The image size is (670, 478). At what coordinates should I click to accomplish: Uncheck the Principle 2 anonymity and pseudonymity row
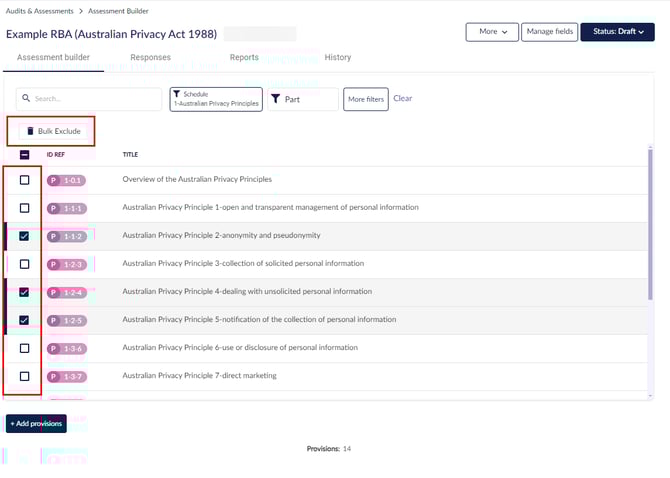(24, 236)
